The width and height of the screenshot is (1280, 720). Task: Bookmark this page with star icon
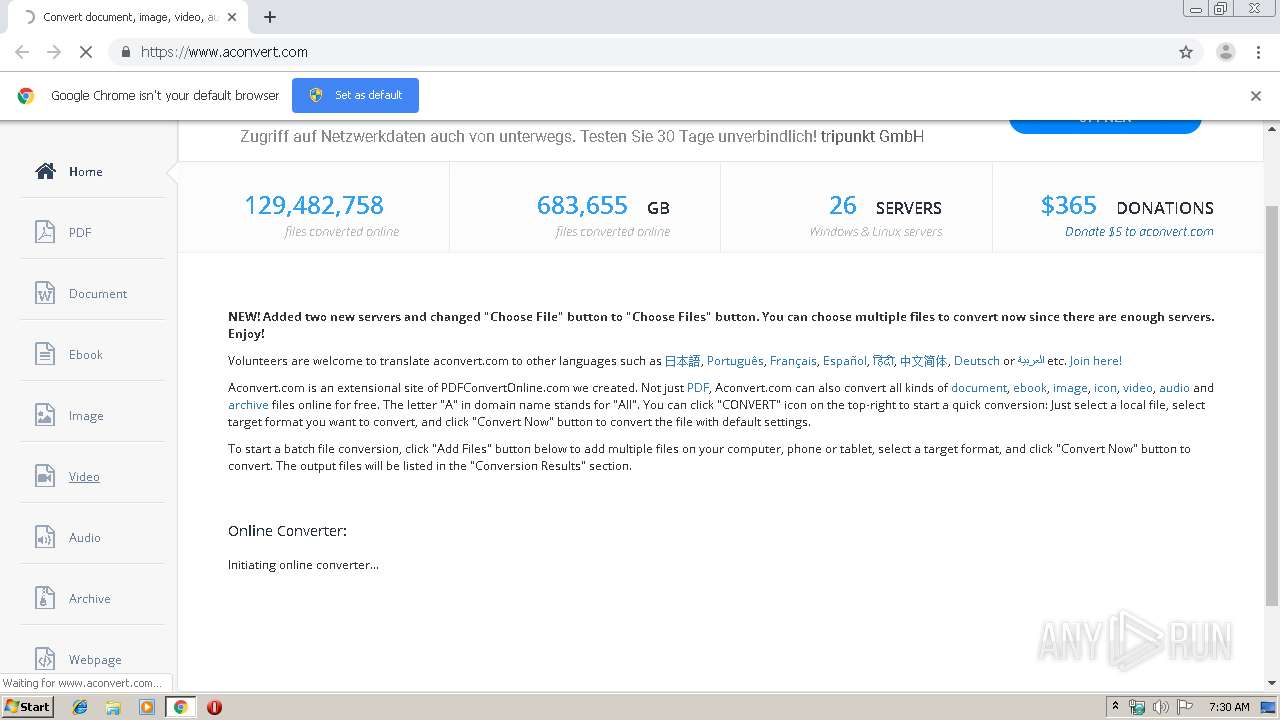1186,52
